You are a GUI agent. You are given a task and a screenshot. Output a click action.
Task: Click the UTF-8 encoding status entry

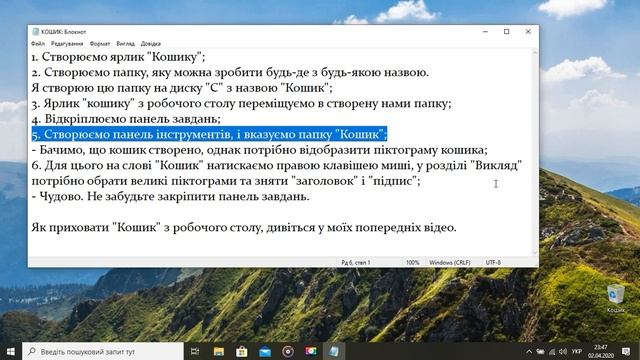click(x=493, y=262)
